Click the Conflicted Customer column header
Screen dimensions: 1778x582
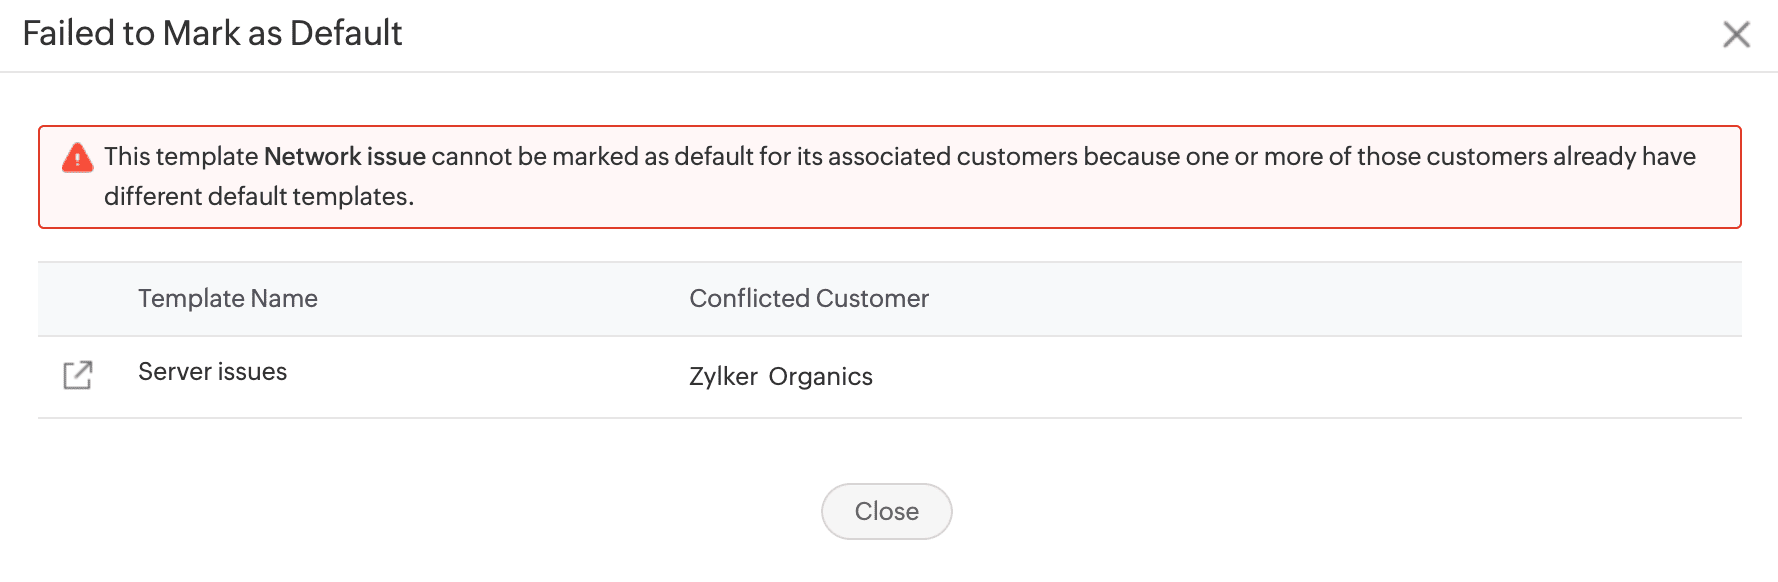tap(808, 299)
